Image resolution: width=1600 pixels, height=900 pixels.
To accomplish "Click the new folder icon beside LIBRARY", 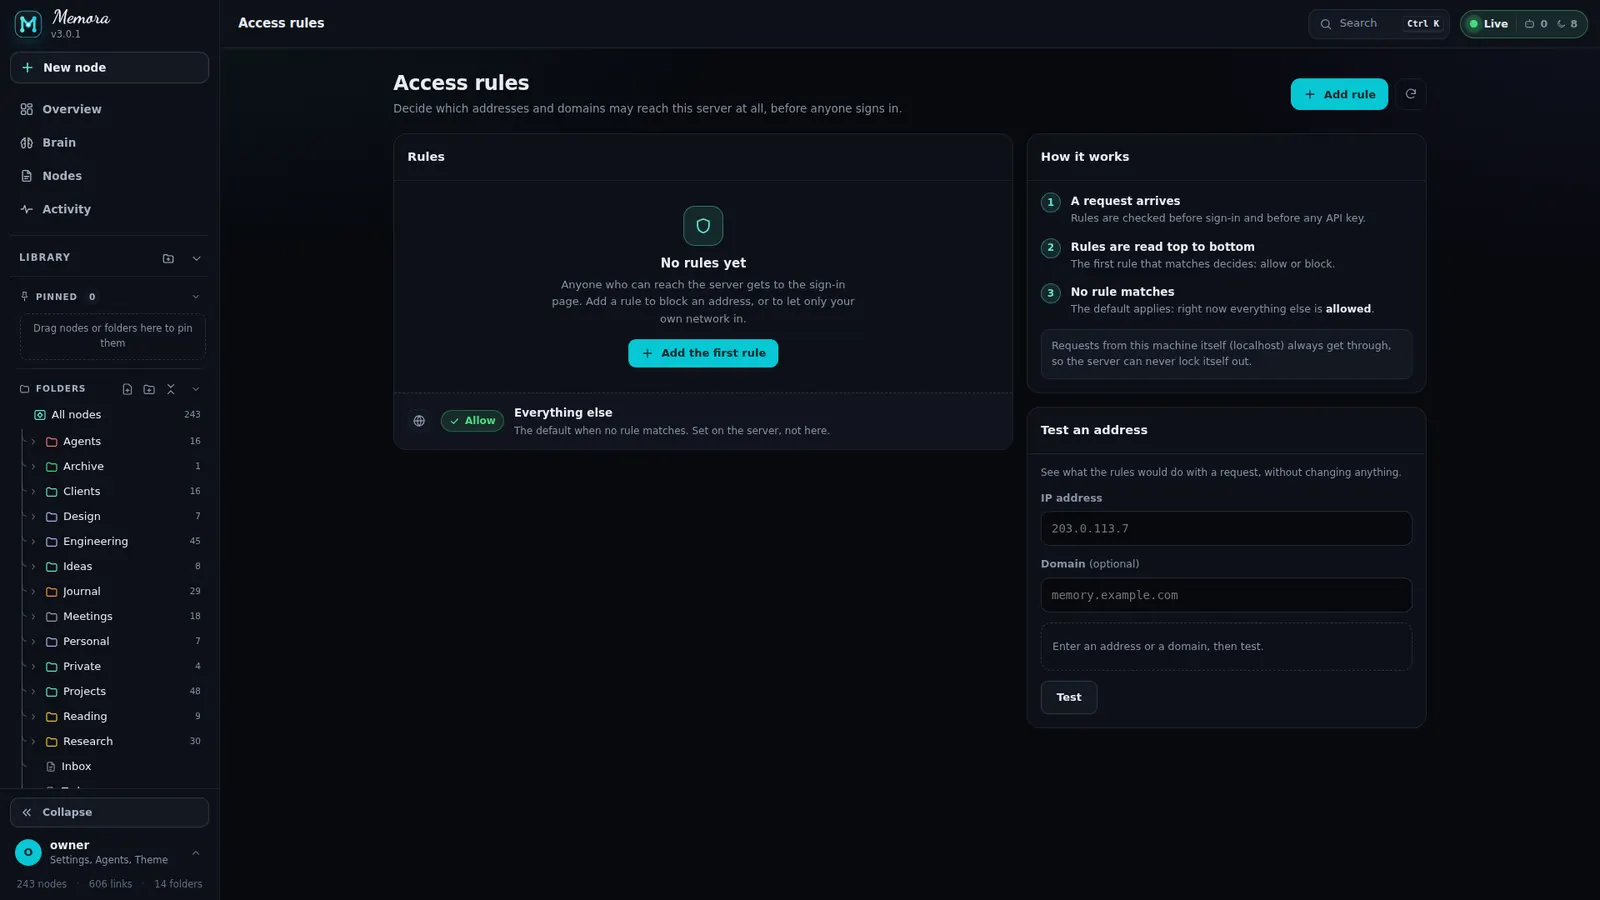I will coord(168,258).
